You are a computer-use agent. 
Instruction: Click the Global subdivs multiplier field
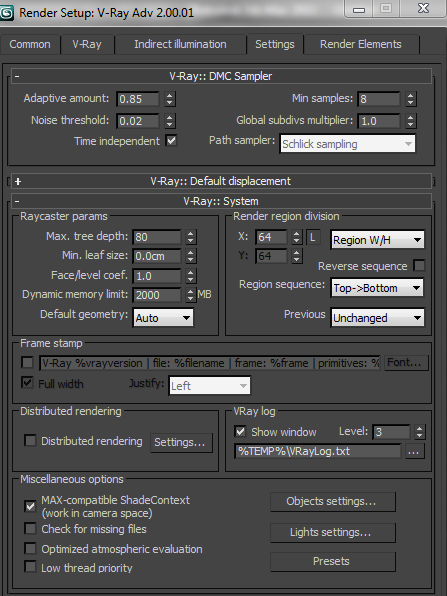[379, 121]
